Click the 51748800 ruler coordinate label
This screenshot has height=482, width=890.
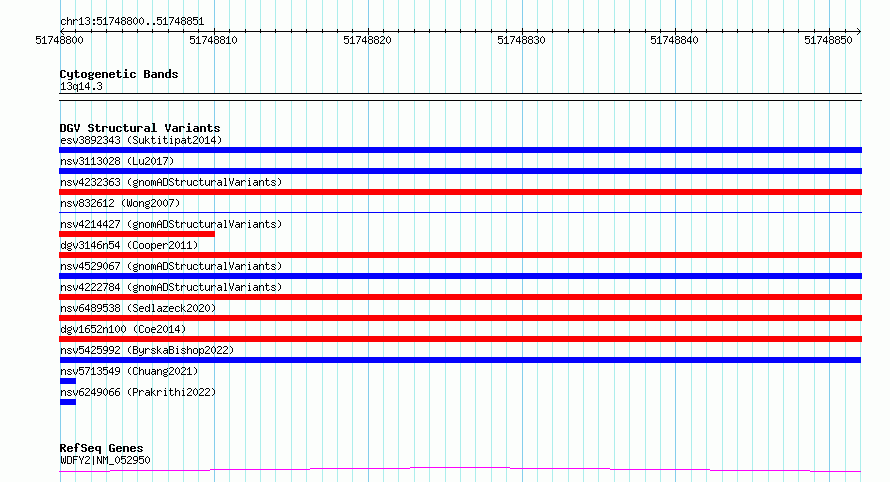[59, 40]
